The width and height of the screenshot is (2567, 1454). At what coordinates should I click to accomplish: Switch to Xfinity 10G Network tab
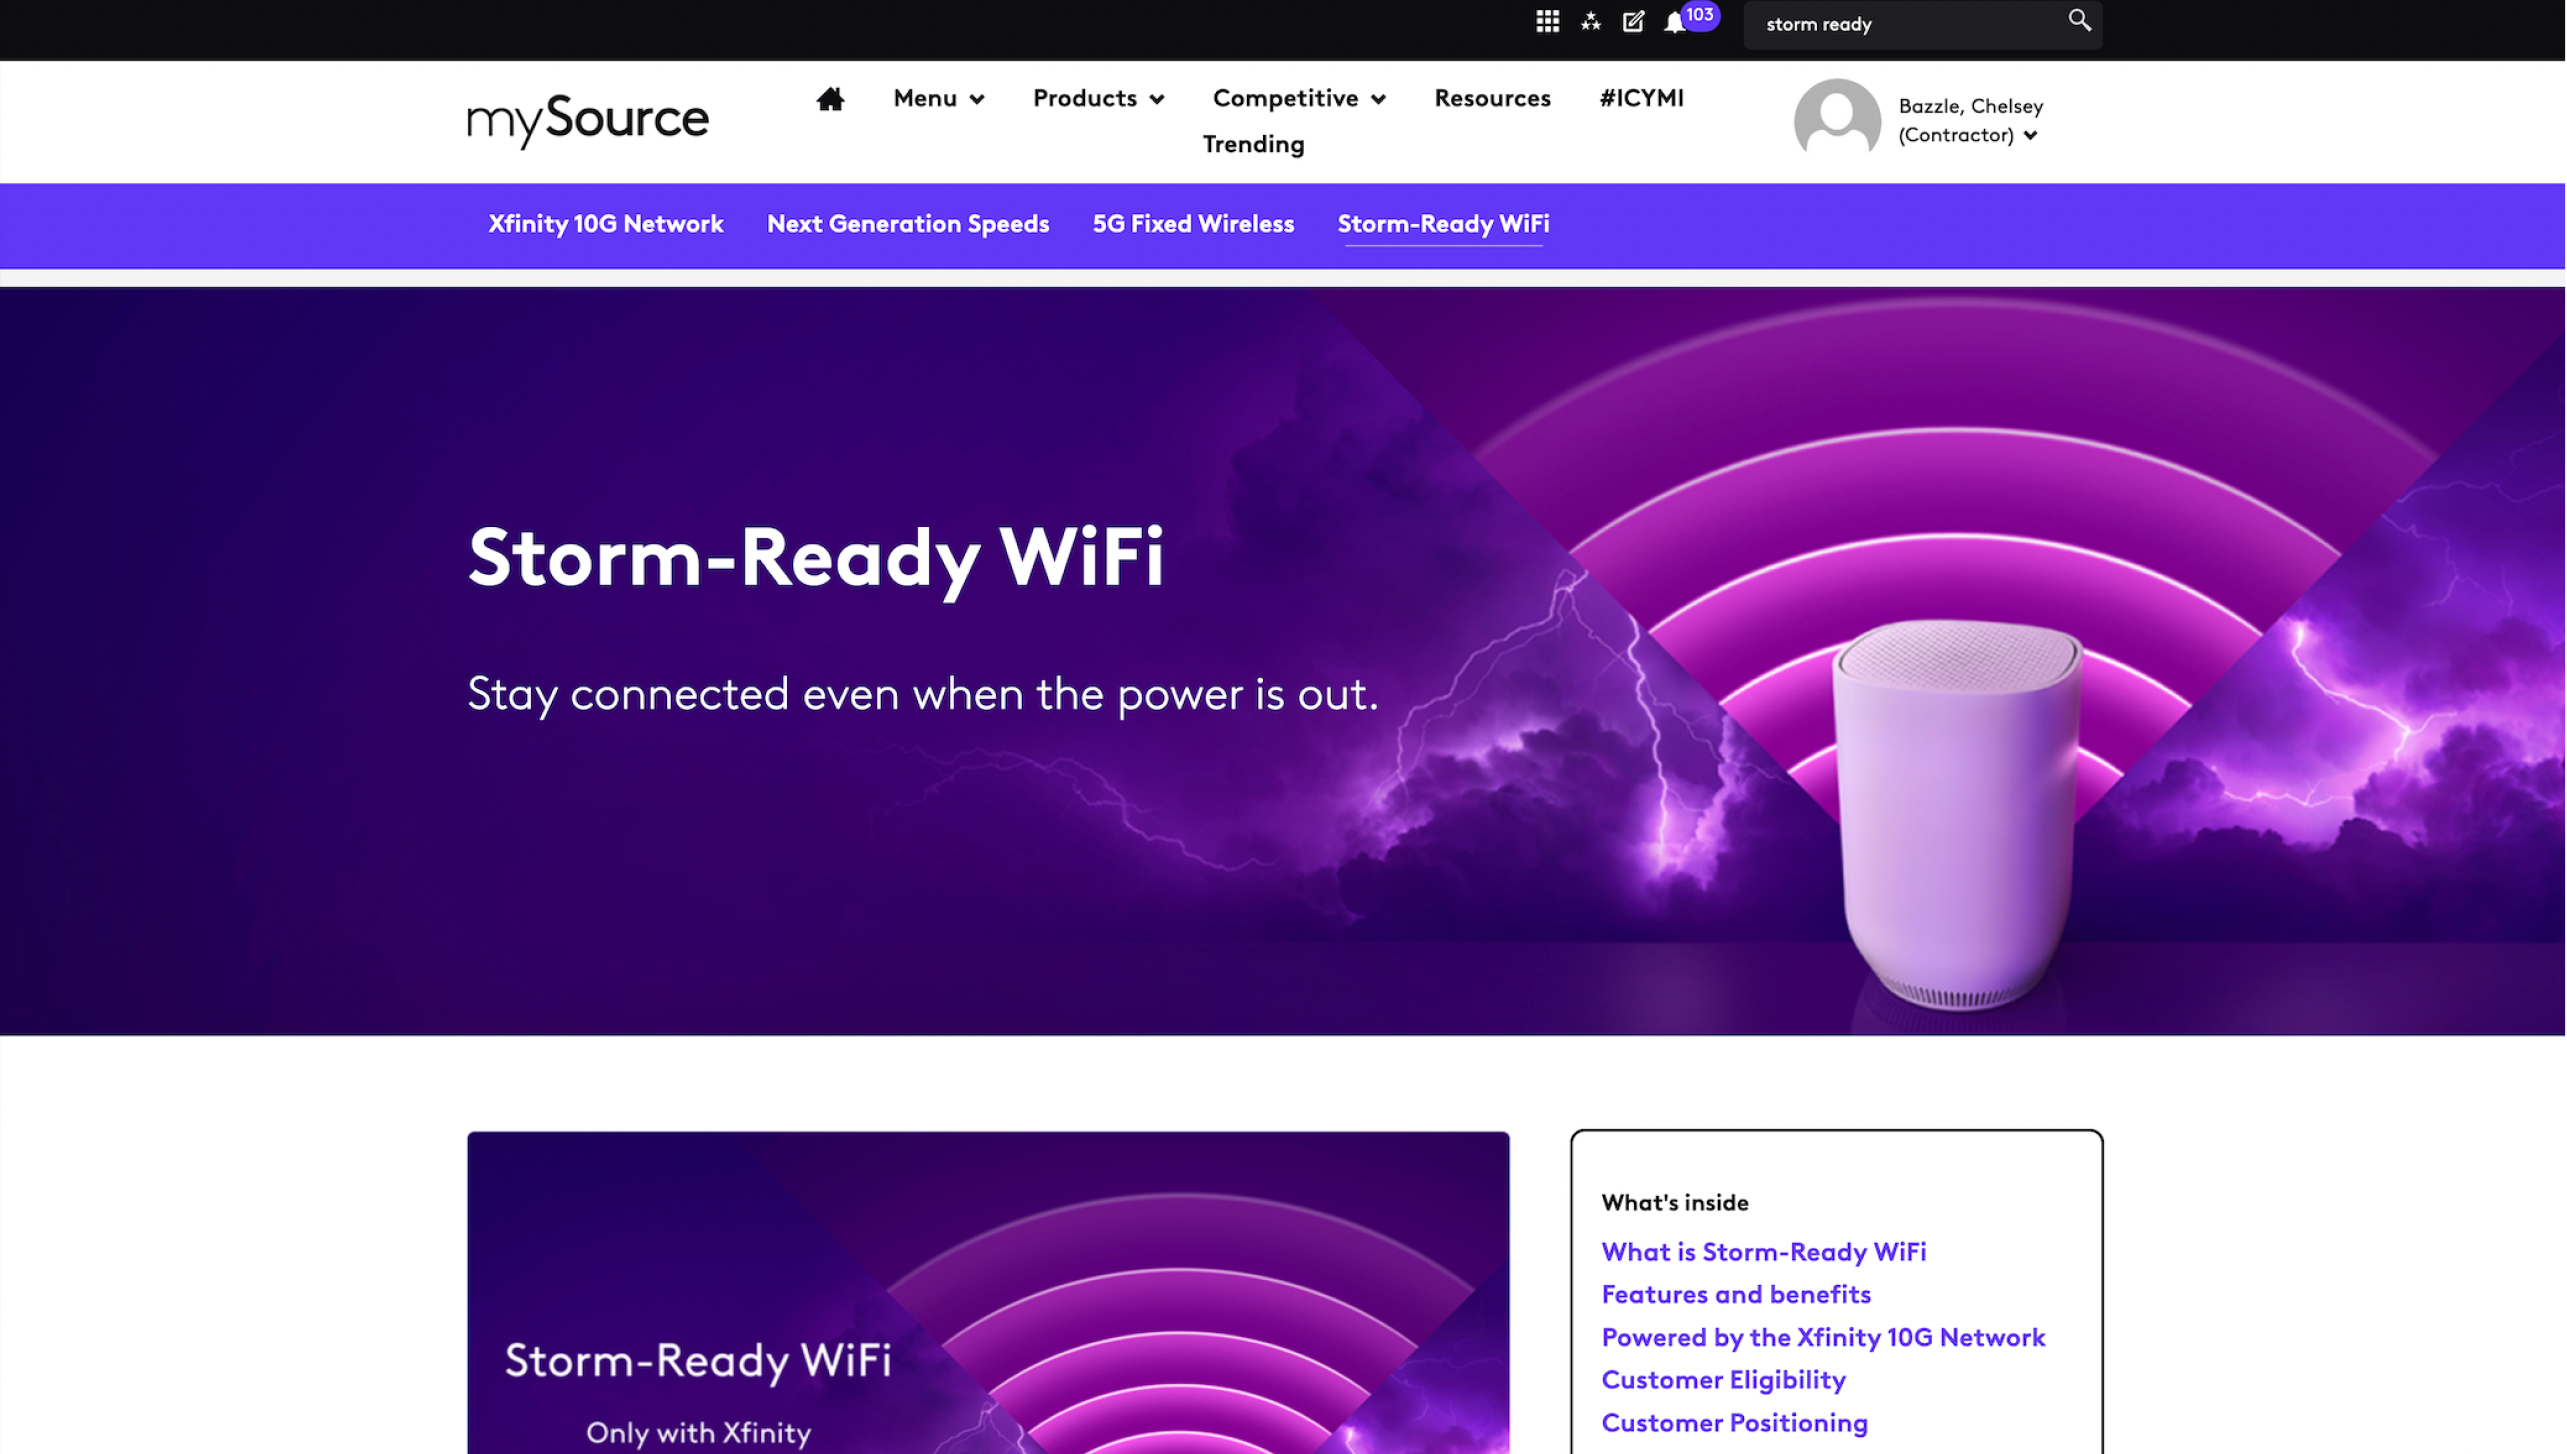click(x=606, y=224)
